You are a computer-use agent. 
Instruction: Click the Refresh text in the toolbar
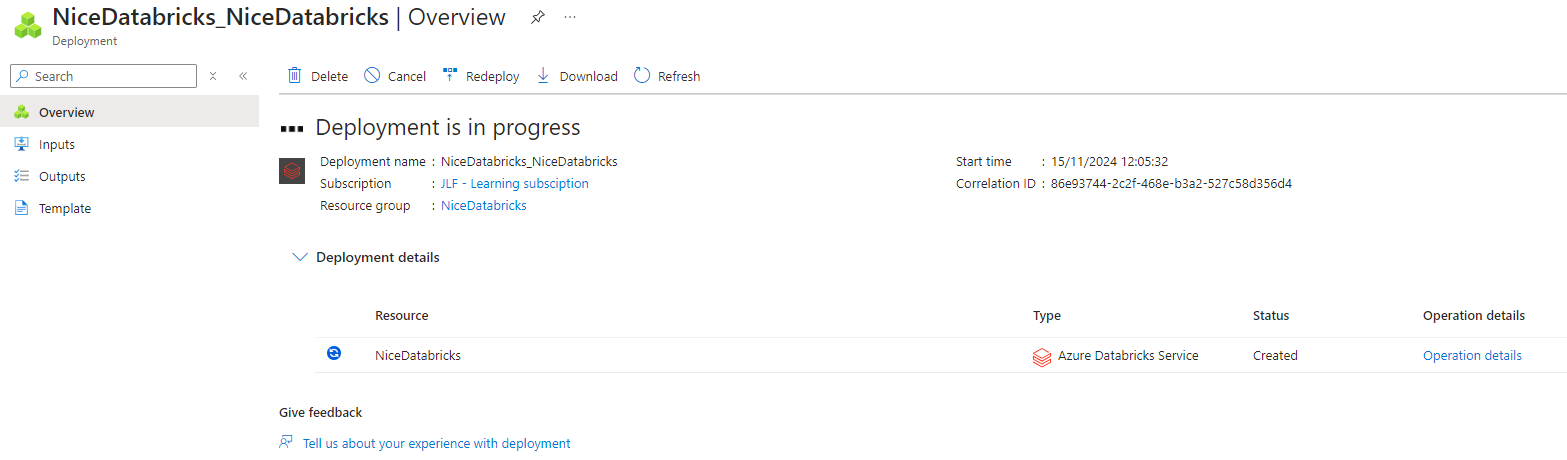click(x=679, y=76)
